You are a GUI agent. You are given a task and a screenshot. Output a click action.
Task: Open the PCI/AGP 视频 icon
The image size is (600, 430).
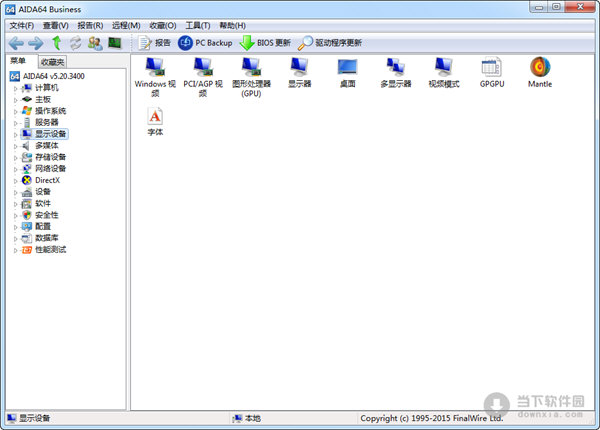(203, 77)
